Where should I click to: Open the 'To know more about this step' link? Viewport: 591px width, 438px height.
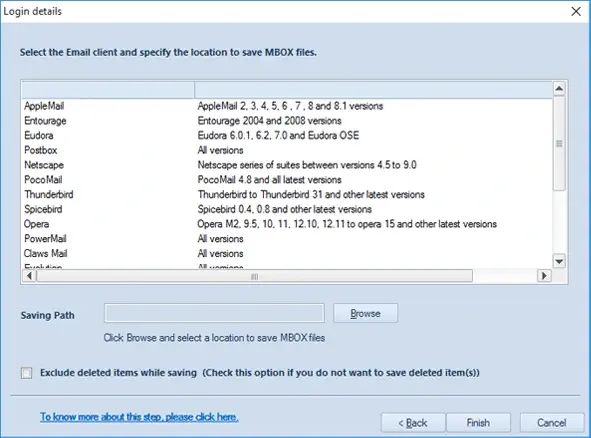click(x=139, y=417)
